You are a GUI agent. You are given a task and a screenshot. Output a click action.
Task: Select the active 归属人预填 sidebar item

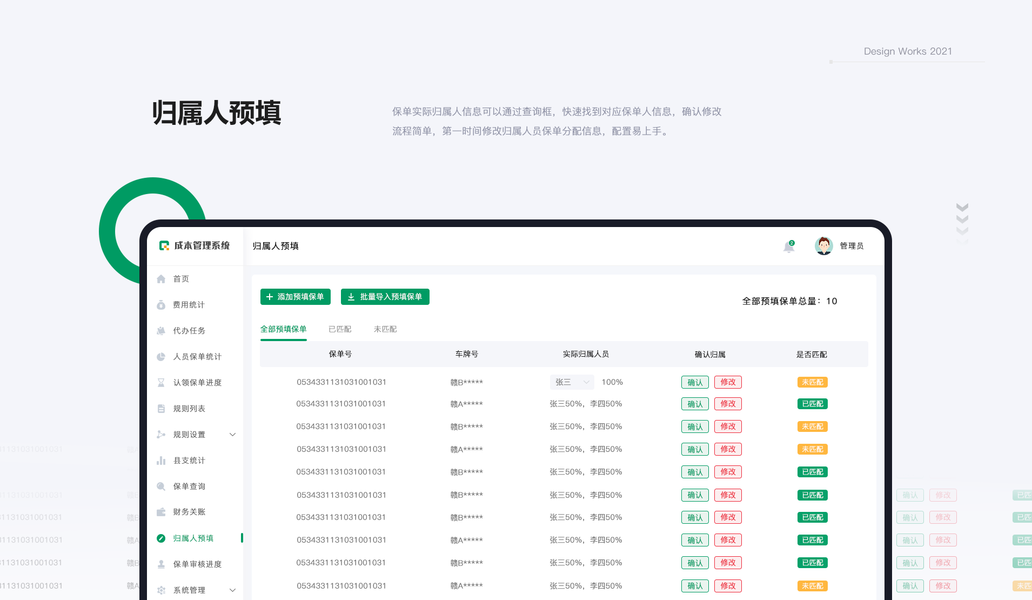[x=194, y=538]
